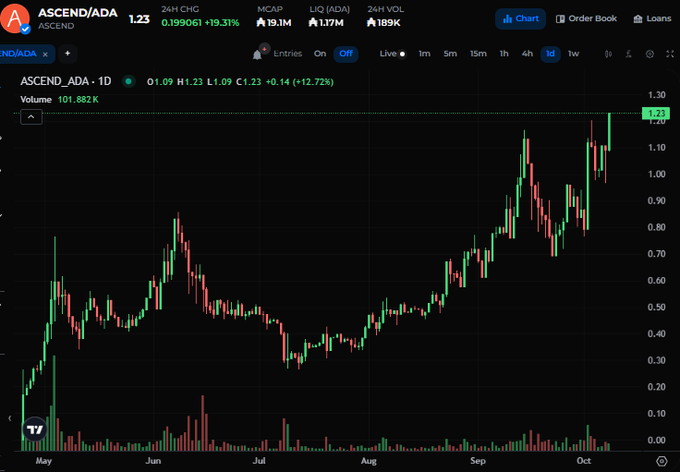Click the 1.30 price axis label
Screen dimensions: 680x472
pos(656,95)
